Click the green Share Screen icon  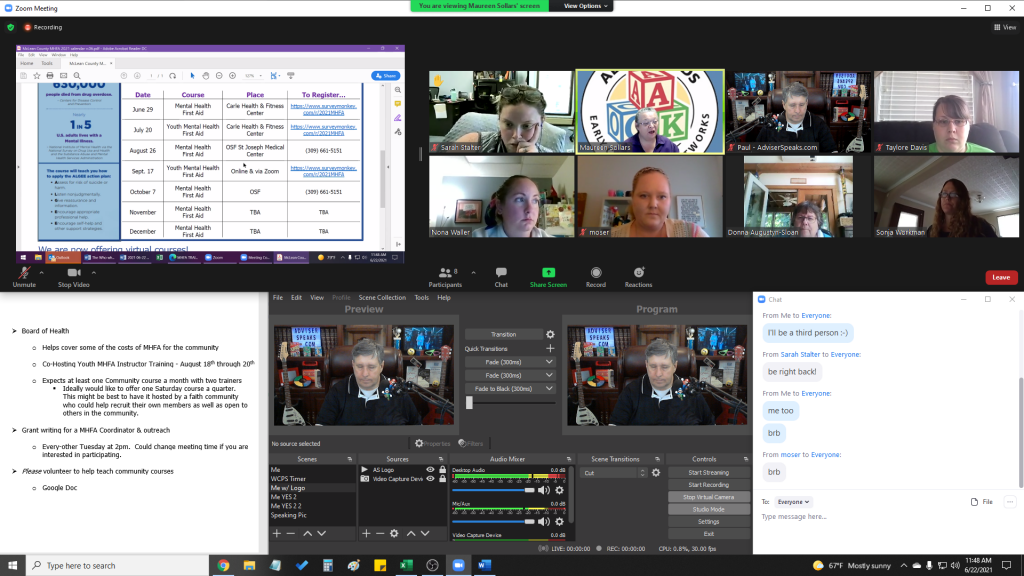548,272
